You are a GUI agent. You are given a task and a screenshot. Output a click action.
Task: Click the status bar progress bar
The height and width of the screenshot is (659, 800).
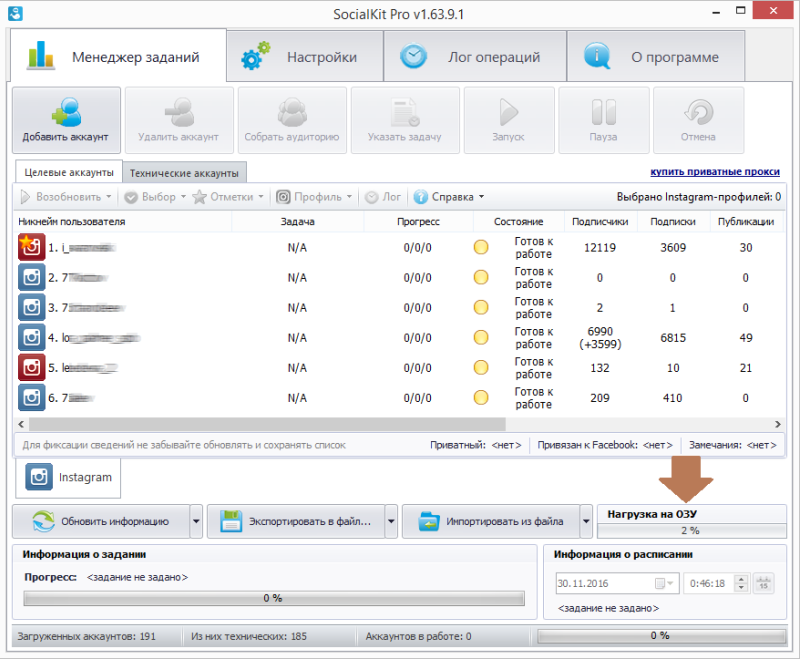[661, 636]
